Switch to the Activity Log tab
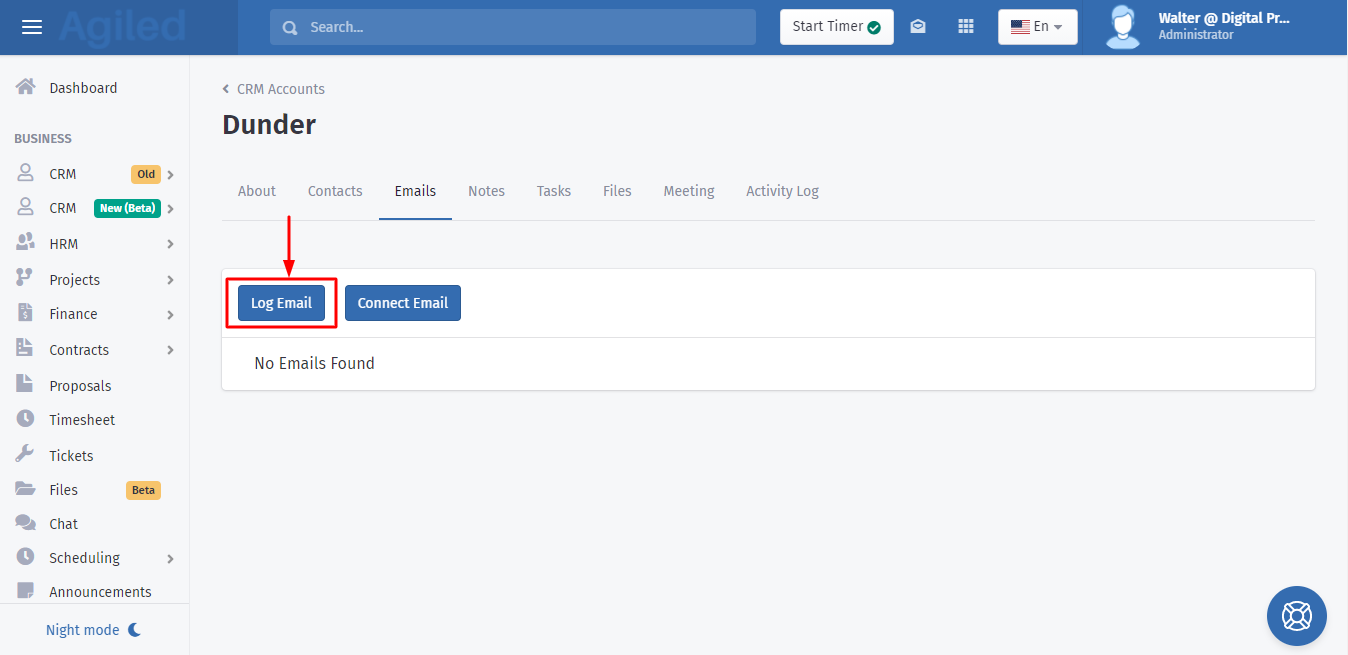The image size is (1348, 655). point(782,191)
